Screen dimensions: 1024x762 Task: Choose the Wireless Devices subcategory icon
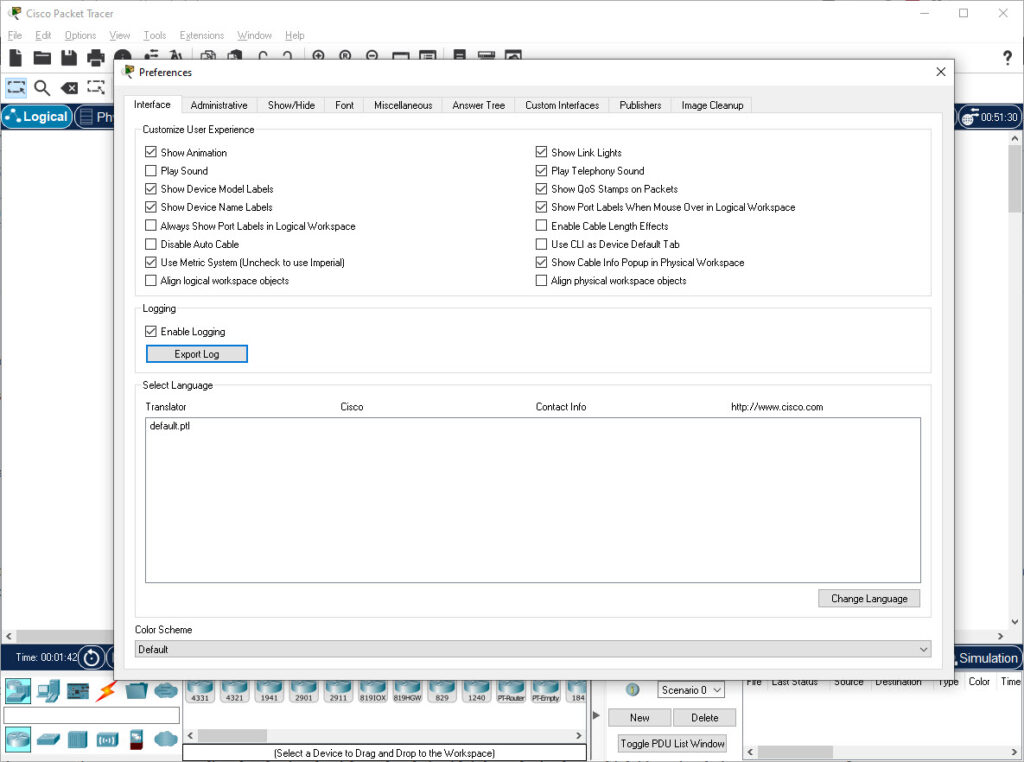pyautogui.click(x=107, y=740)
